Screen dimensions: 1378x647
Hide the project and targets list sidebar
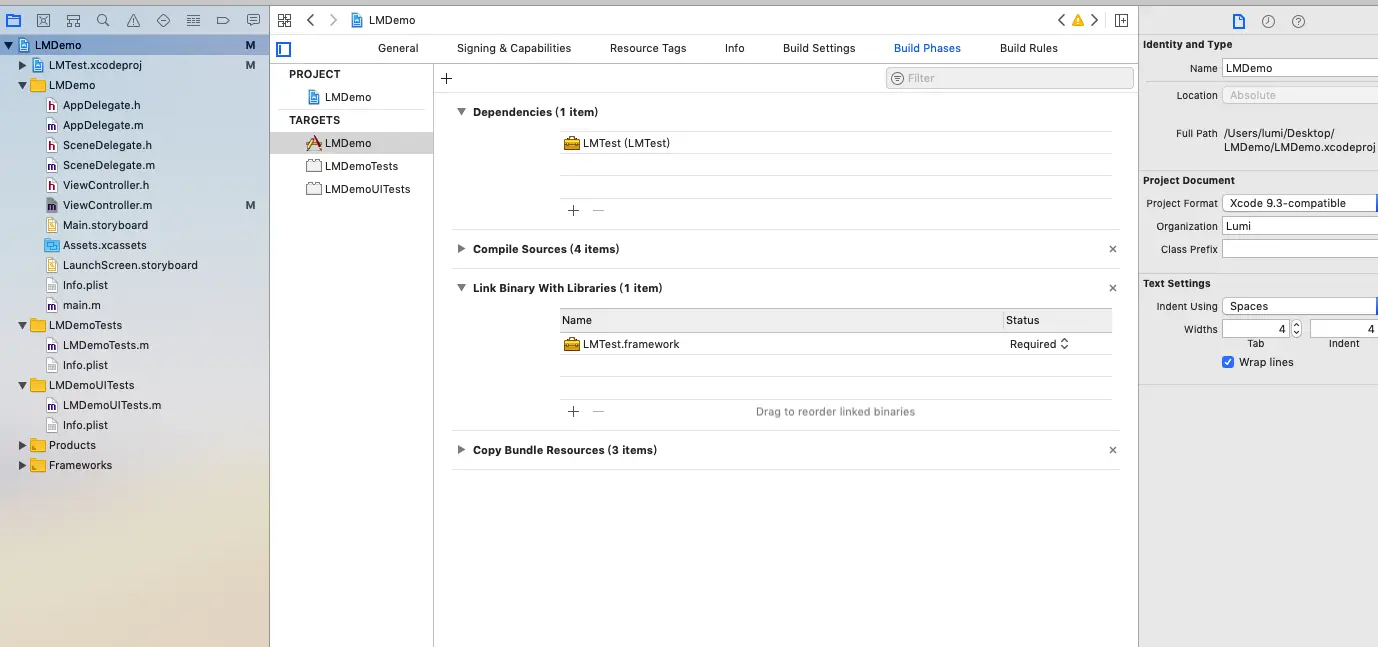284,49
